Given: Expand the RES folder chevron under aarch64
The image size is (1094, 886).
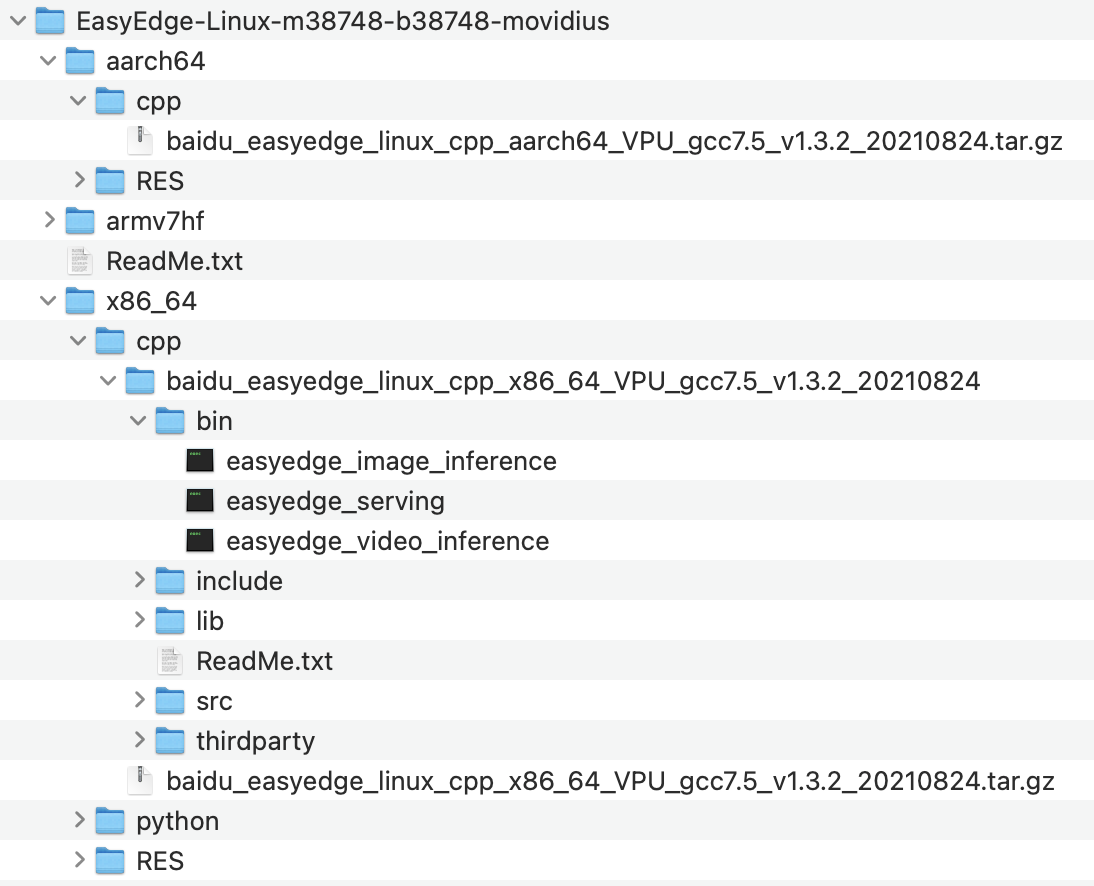Looking at the screenshot, I should pyautogui.click(x=80, y=181).
